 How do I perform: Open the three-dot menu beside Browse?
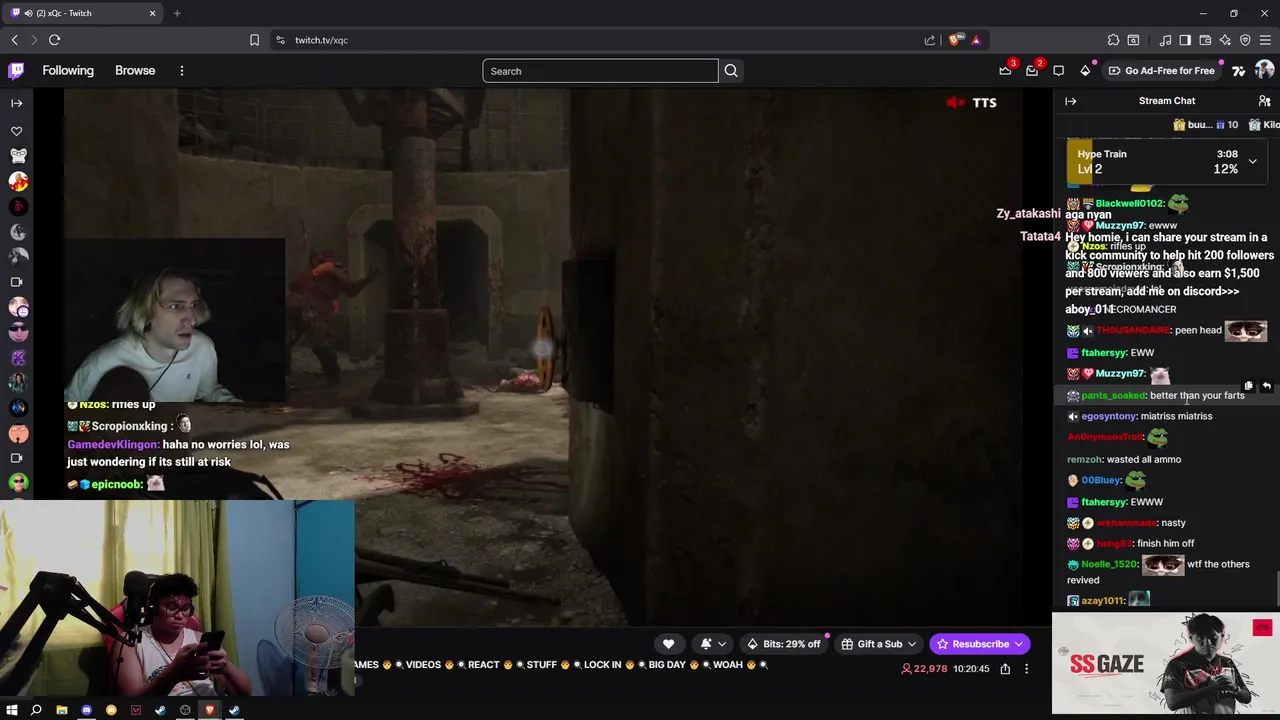(x=182, y=71)
